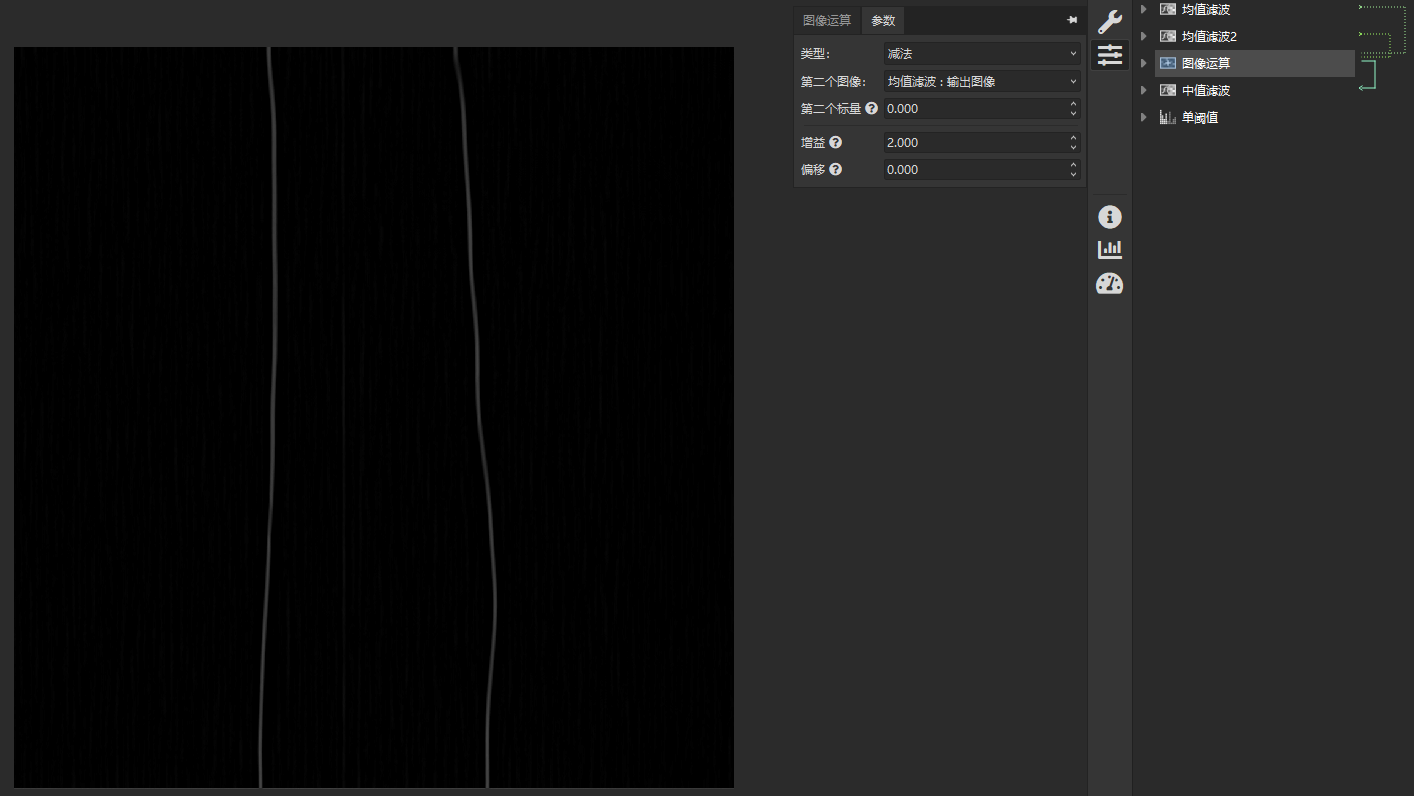Click the black output image preview
Image resolution: width=1414 pixels, height=796 pixels.
(374, 417)
